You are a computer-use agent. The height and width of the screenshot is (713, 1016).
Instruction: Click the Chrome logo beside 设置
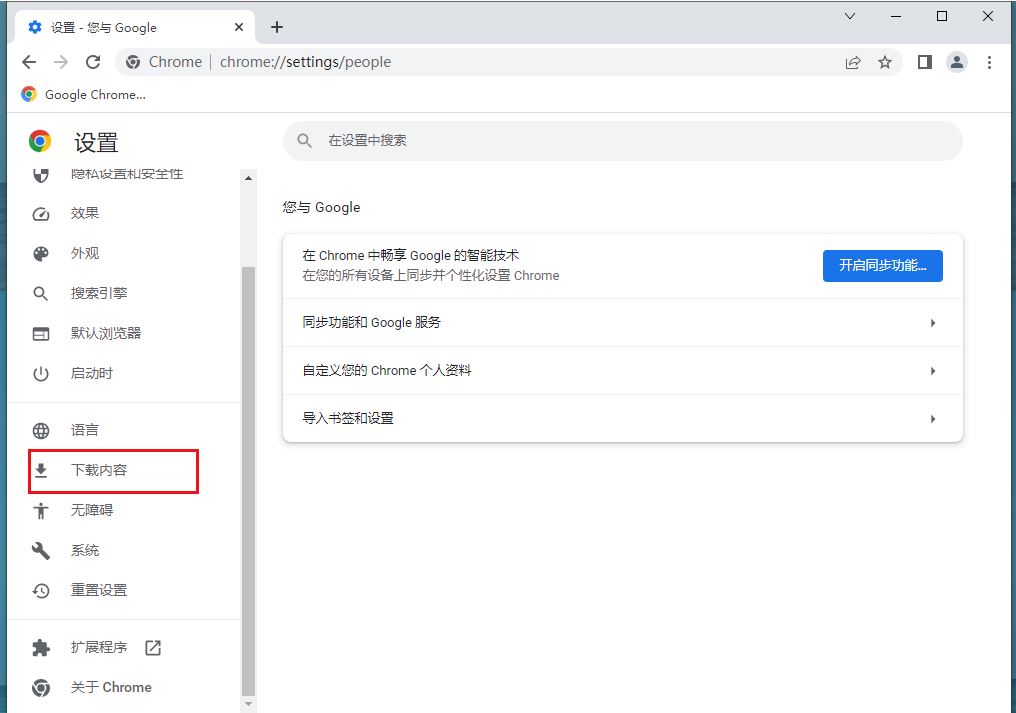[x=40, y=141]
